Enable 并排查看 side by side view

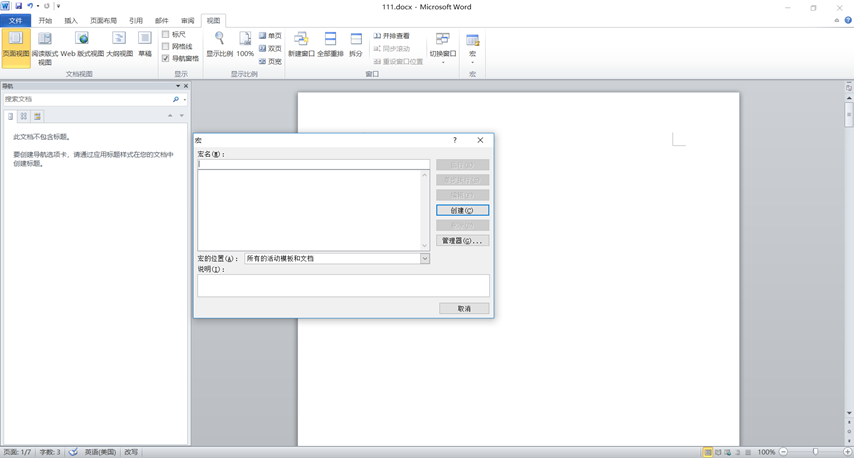tap(391, 35)
